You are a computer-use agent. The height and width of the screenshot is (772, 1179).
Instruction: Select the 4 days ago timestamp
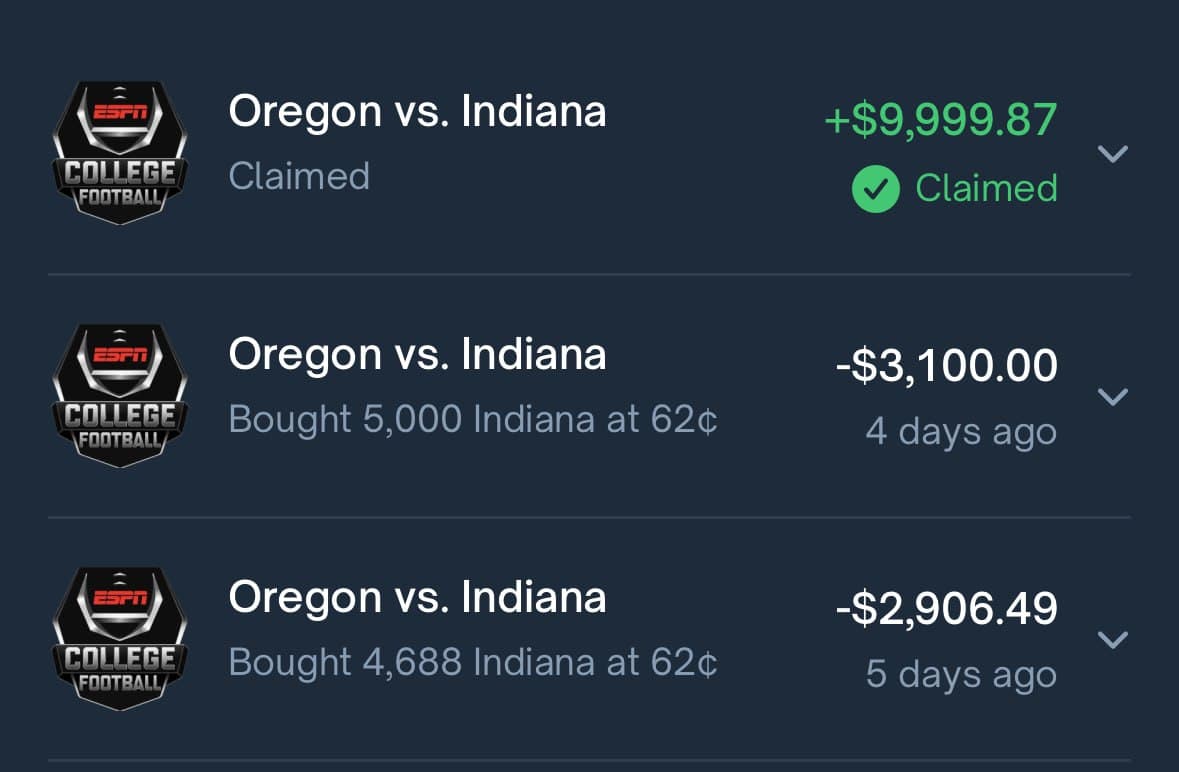pyautogui.click(x=961, y=431)
